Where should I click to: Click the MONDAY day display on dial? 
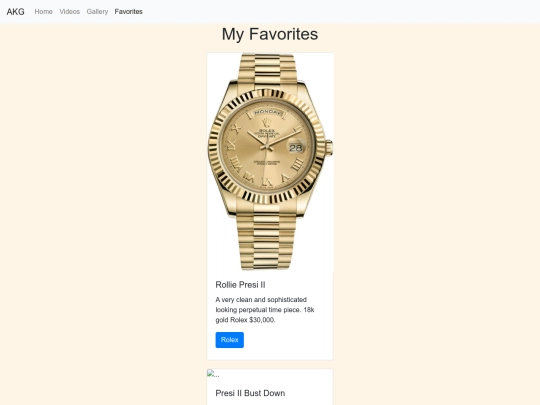click(x=267, y=112)
